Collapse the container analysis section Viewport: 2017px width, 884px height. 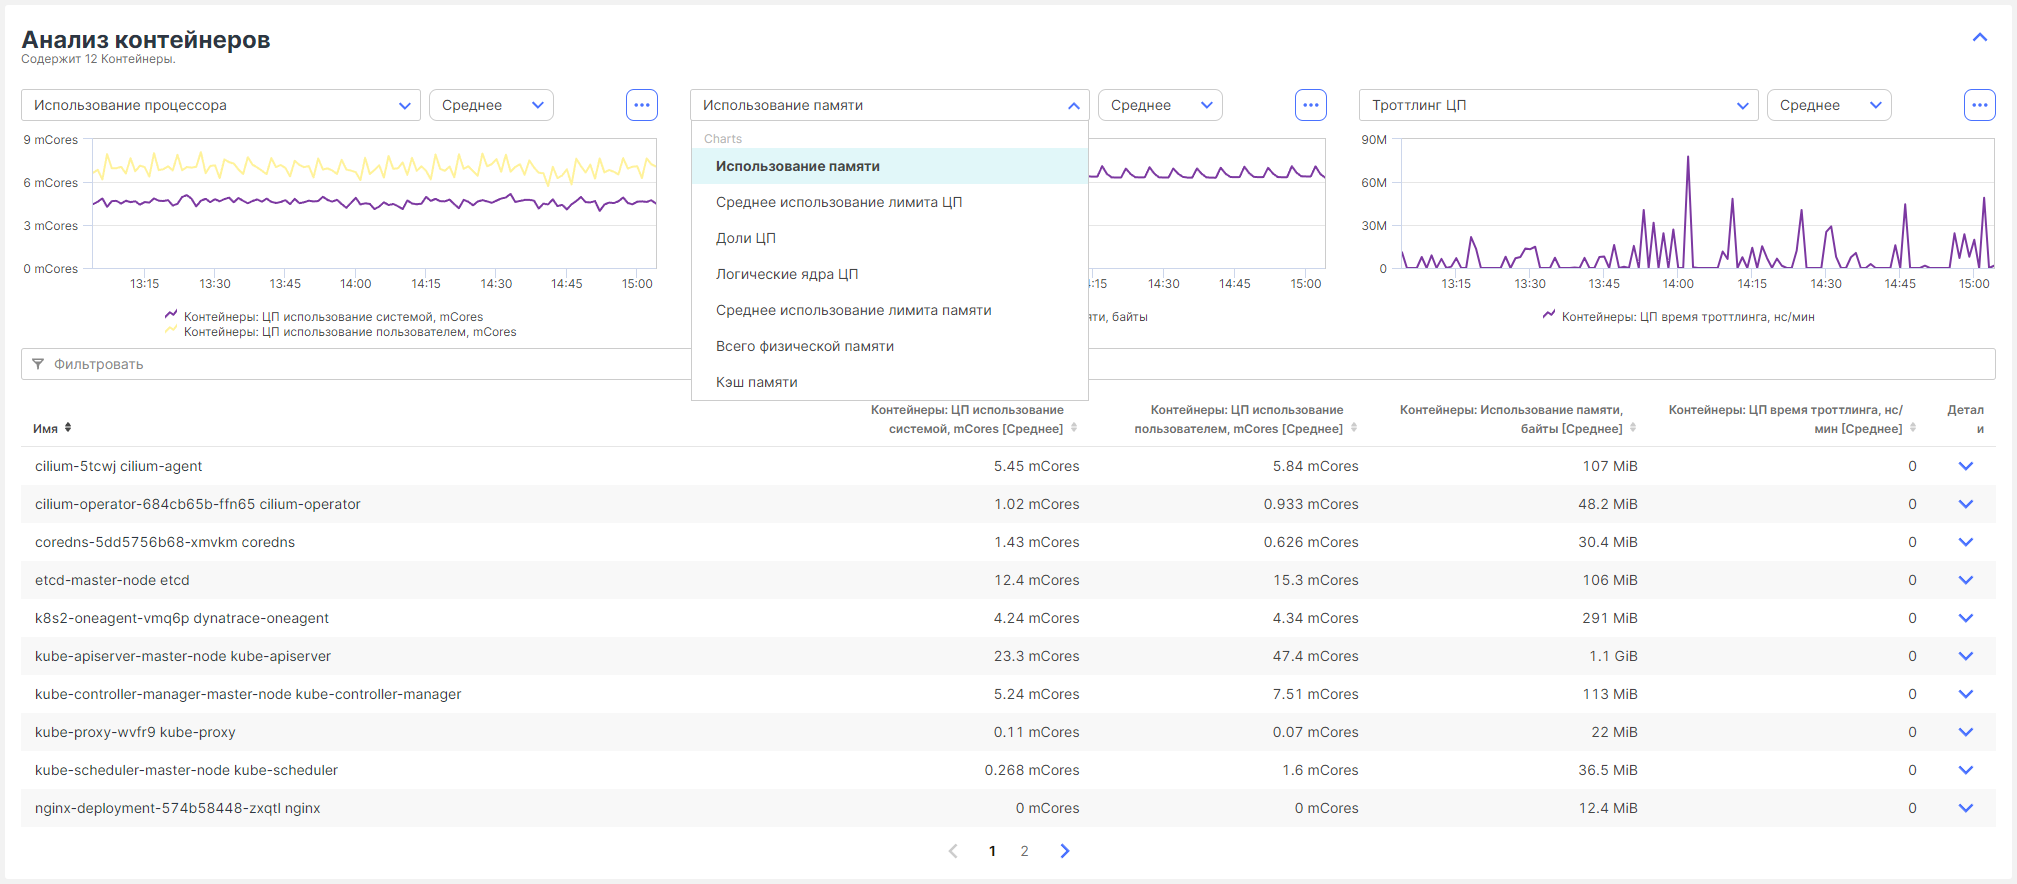pos(1979,38)
